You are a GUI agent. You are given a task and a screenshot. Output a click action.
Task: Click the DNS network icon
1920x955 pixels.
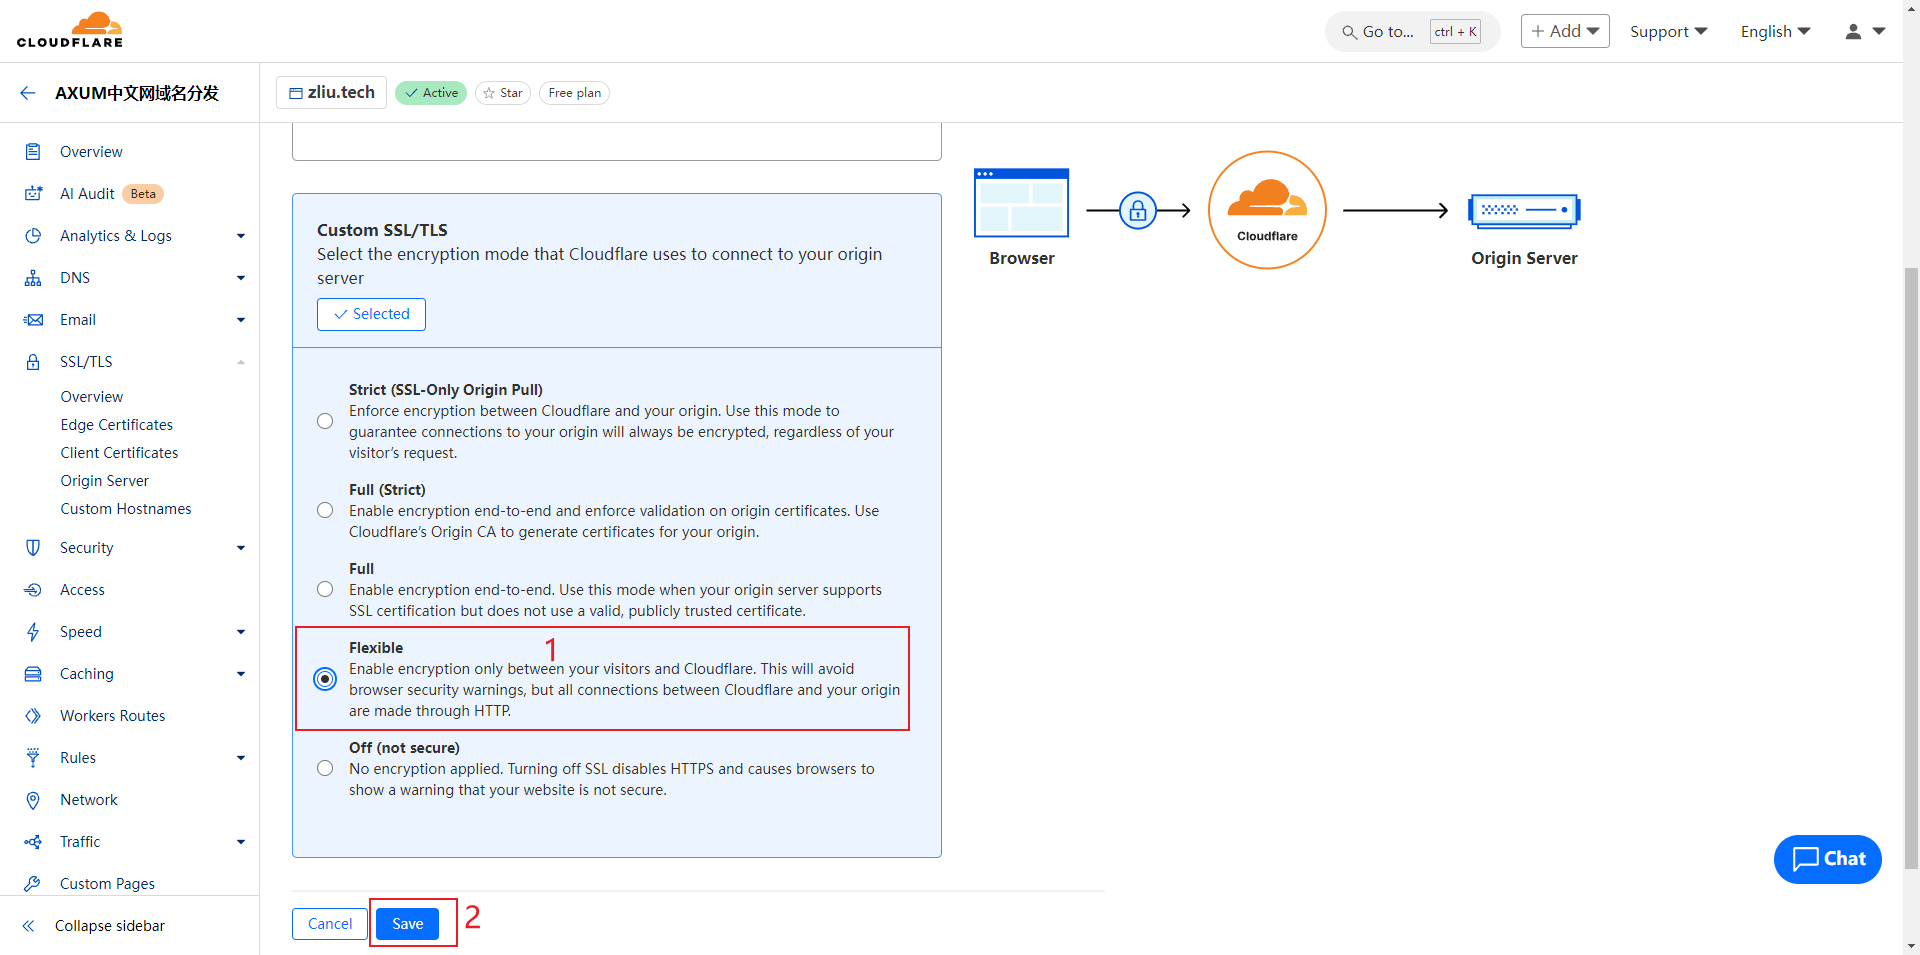[x=33, y=278]
